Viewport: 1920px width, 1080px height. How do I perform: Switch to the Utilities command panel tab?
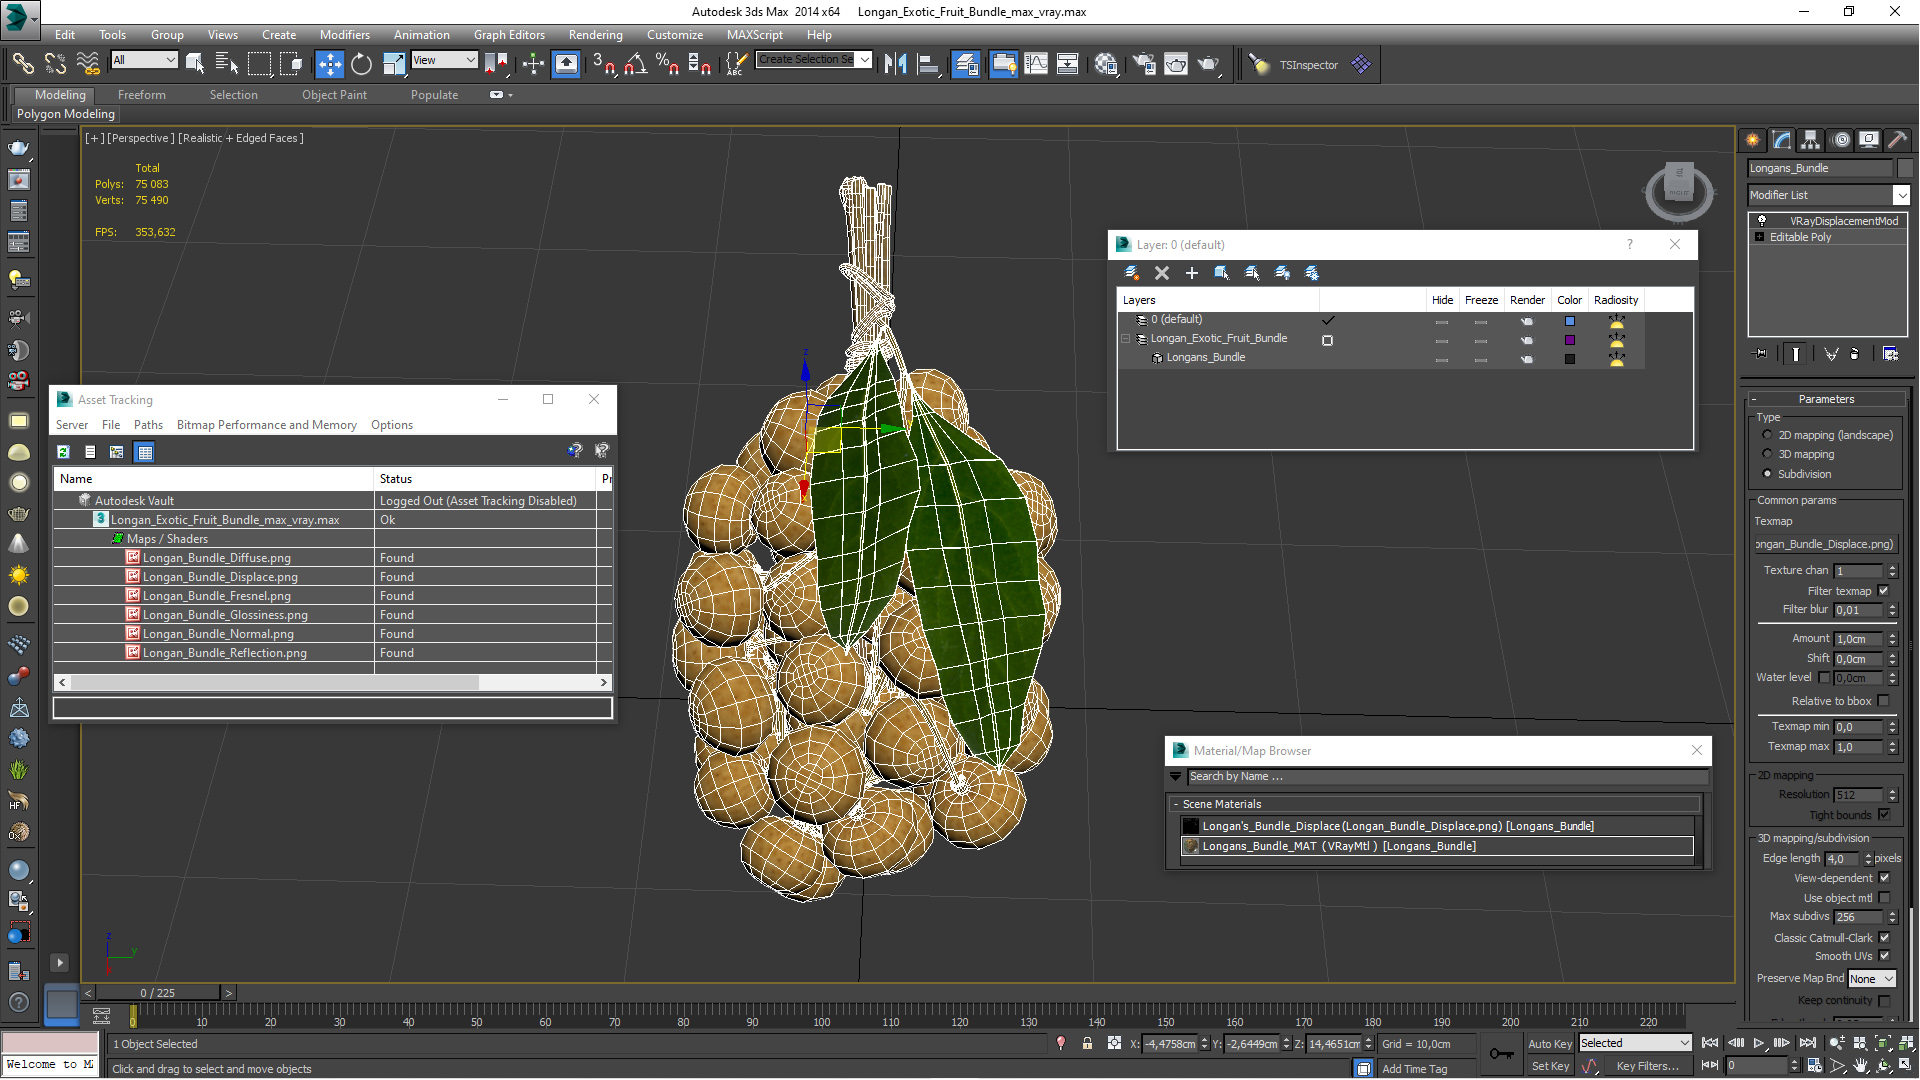pyautogui.click(x=1897, y=140)
